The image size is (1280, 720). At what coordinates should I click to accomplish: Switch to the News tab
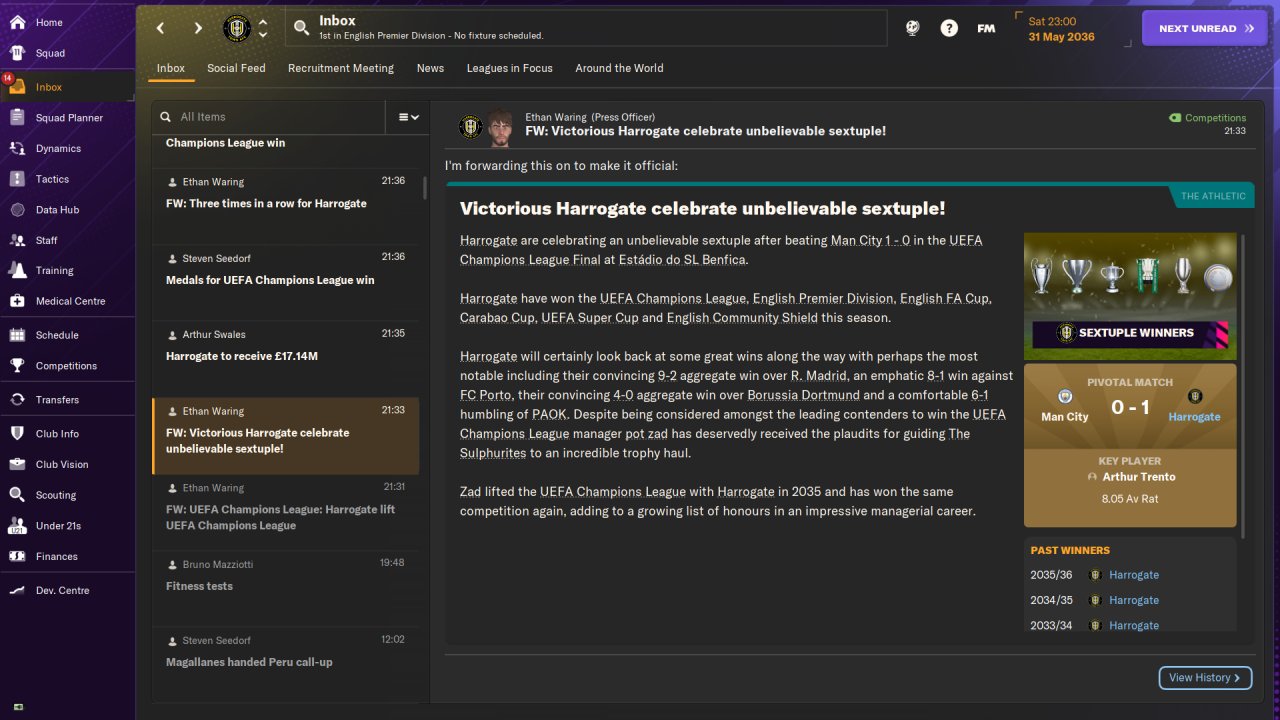[x=430, y=68]
